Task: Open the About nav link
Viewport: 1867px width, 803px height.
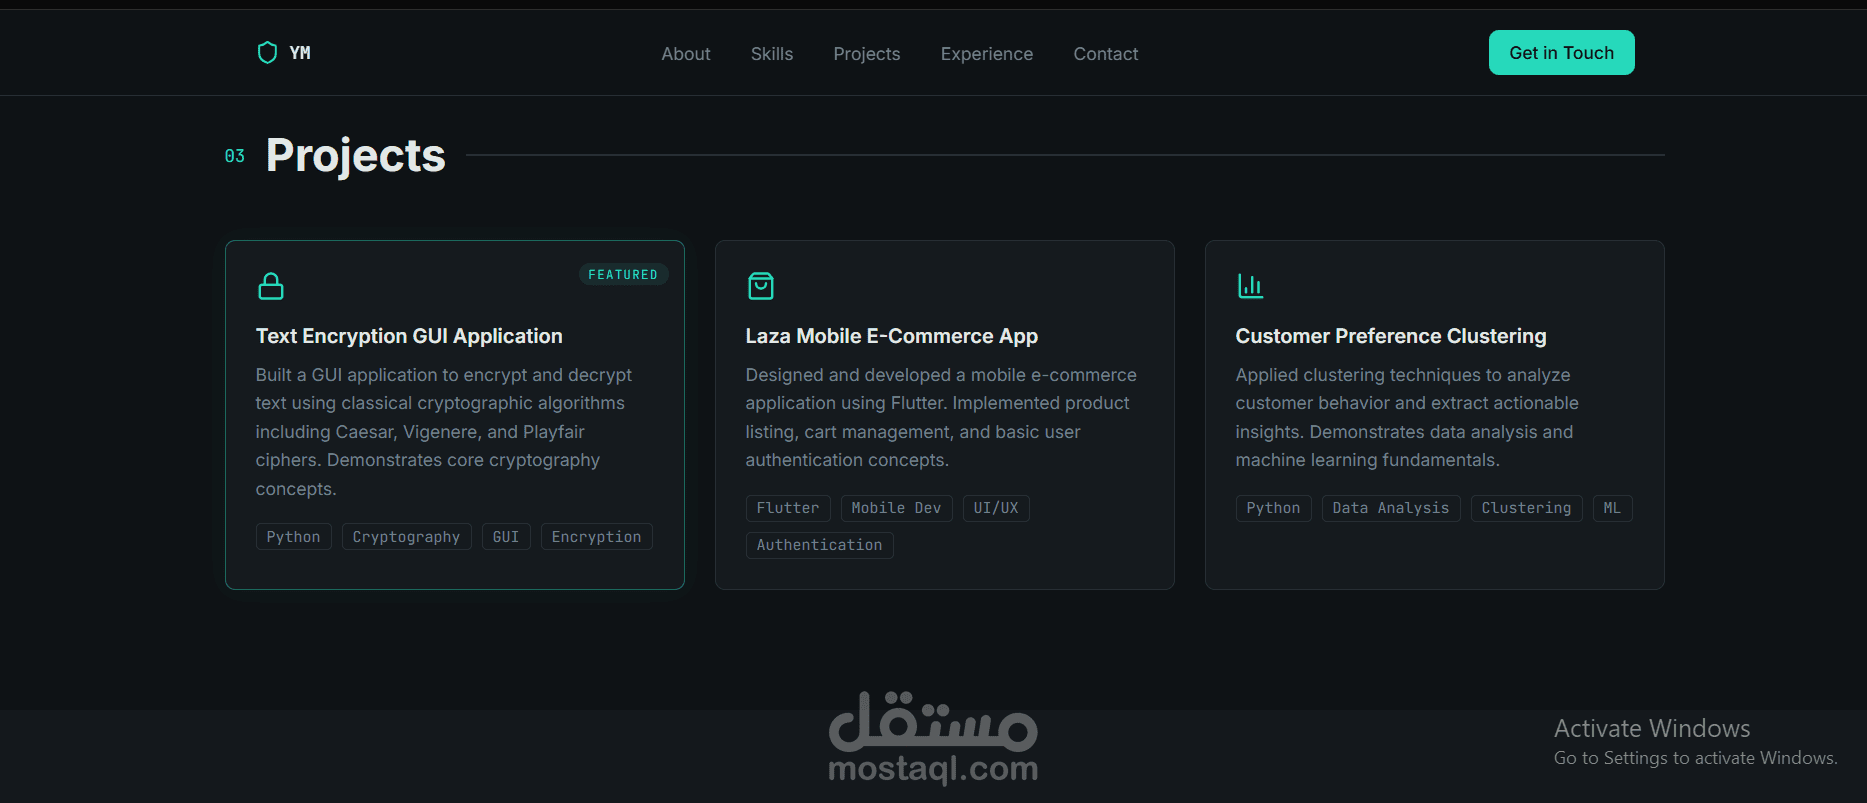Action: 686,54
